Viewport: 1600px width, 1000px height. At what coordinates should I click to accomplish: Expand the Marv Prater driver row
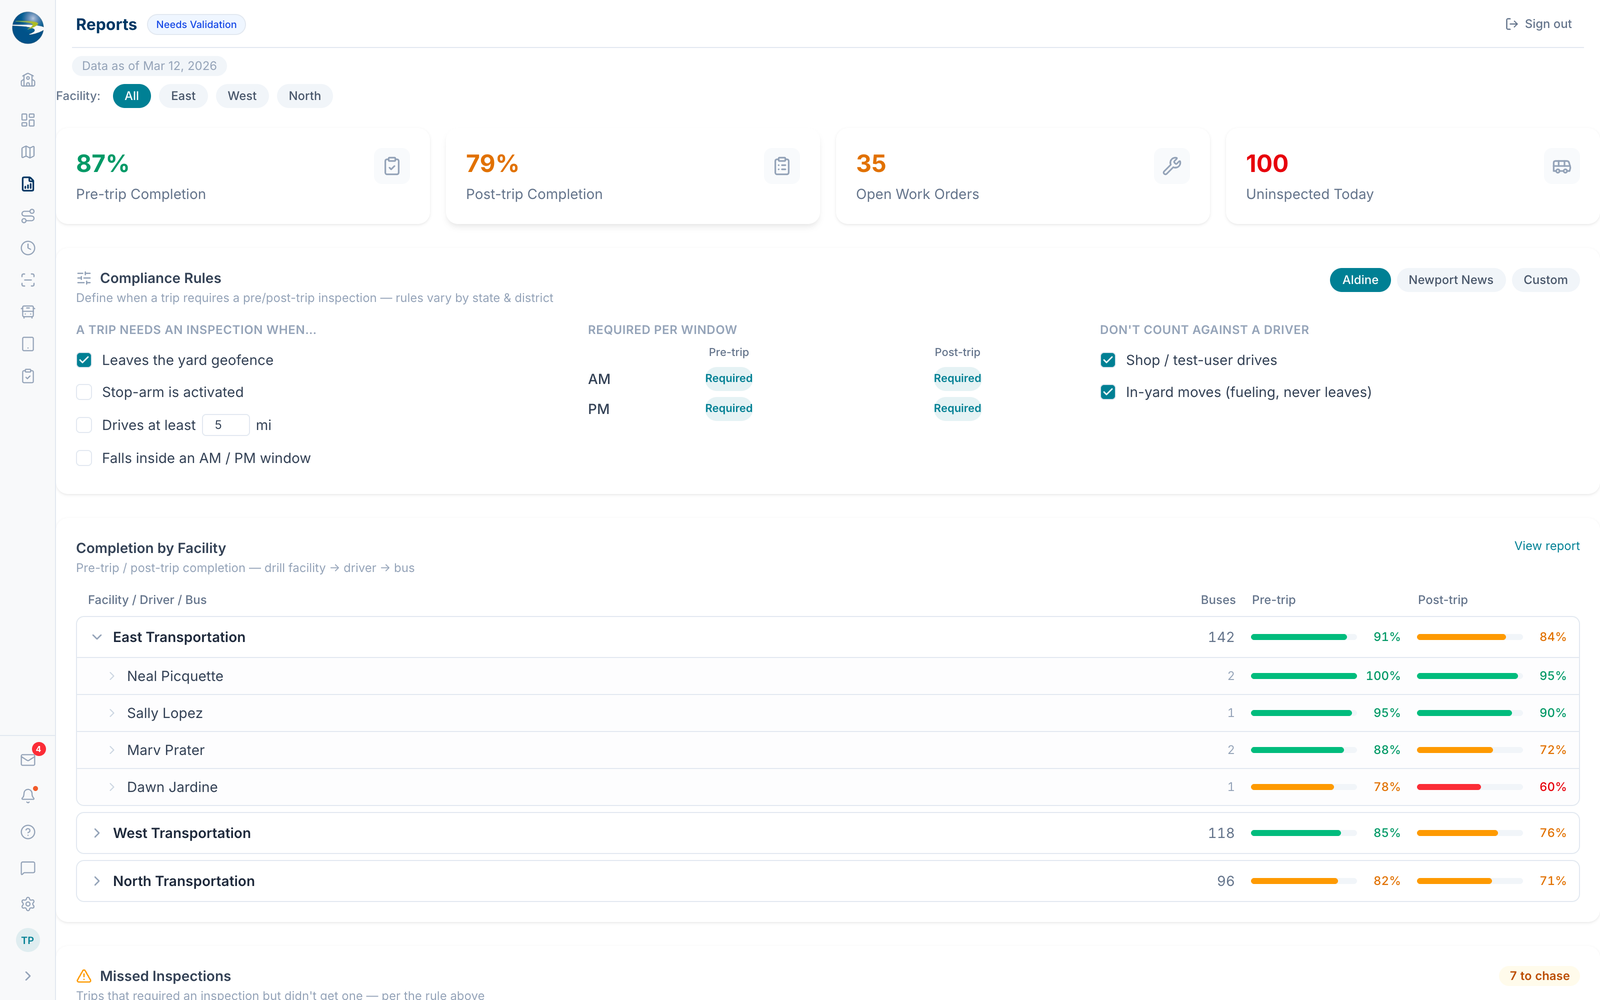(828, 750)
